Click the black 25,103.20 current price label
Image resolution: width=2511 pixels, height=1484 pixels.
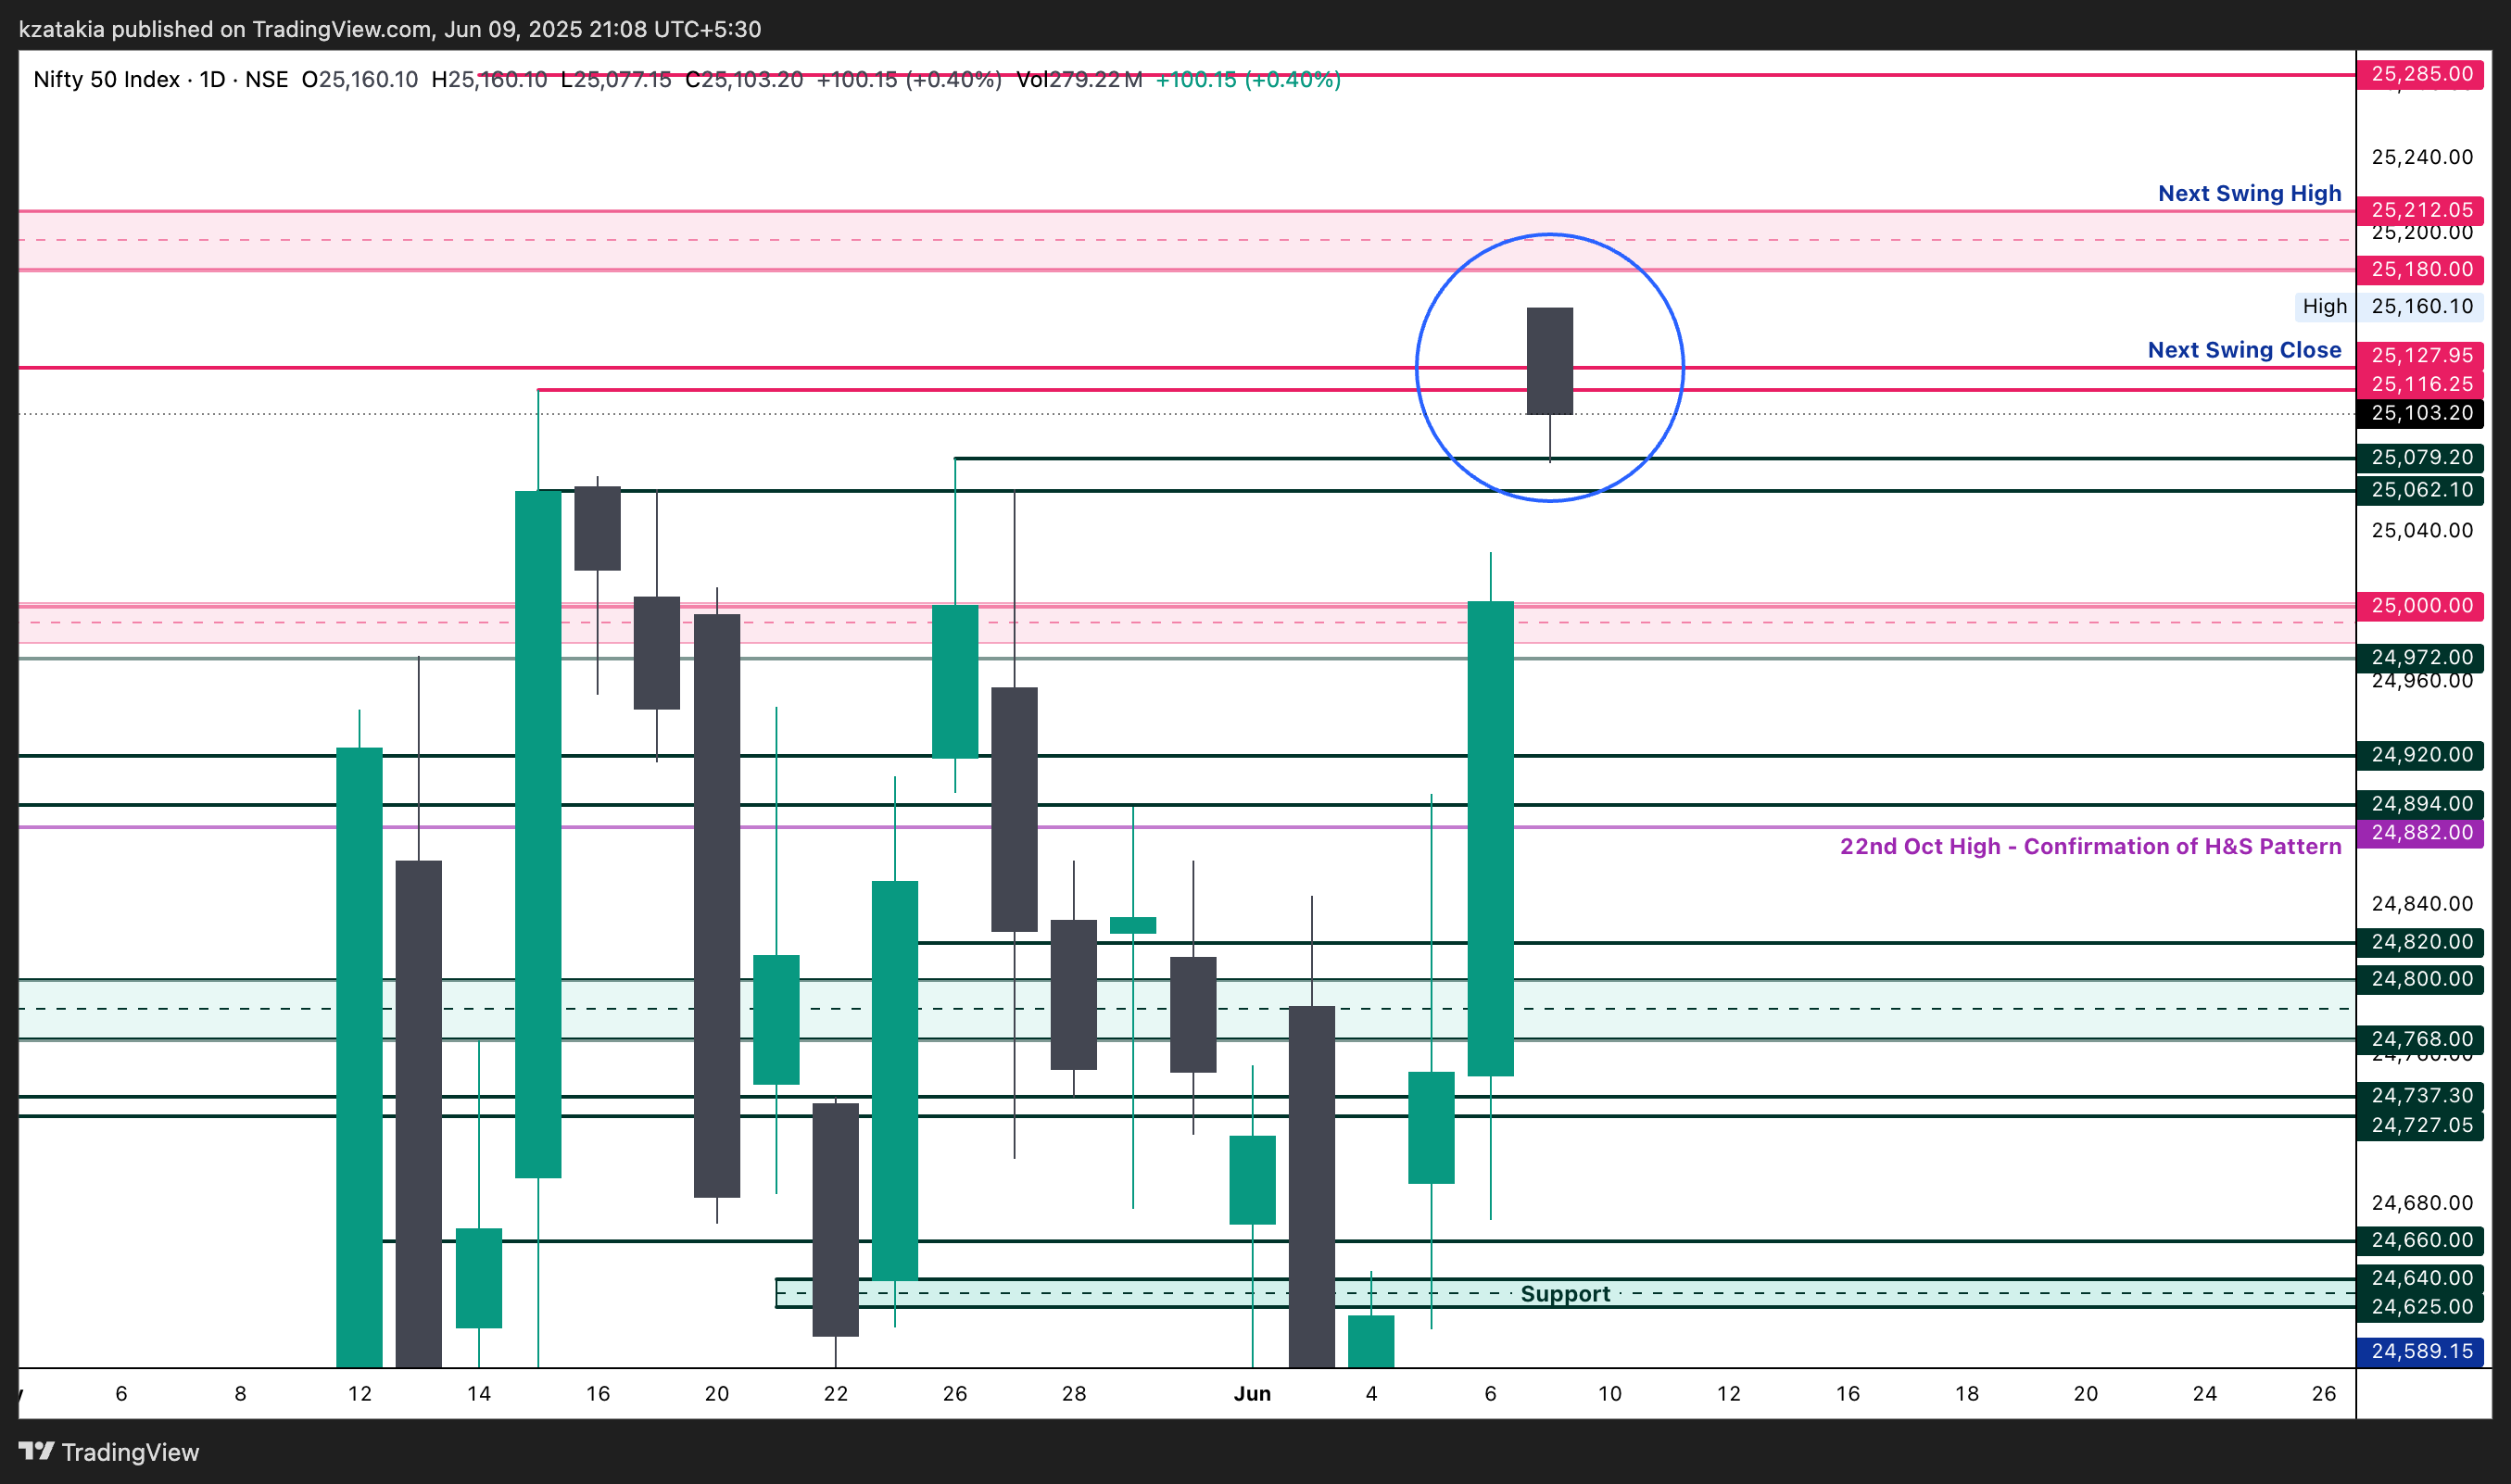pos(2420,413)
